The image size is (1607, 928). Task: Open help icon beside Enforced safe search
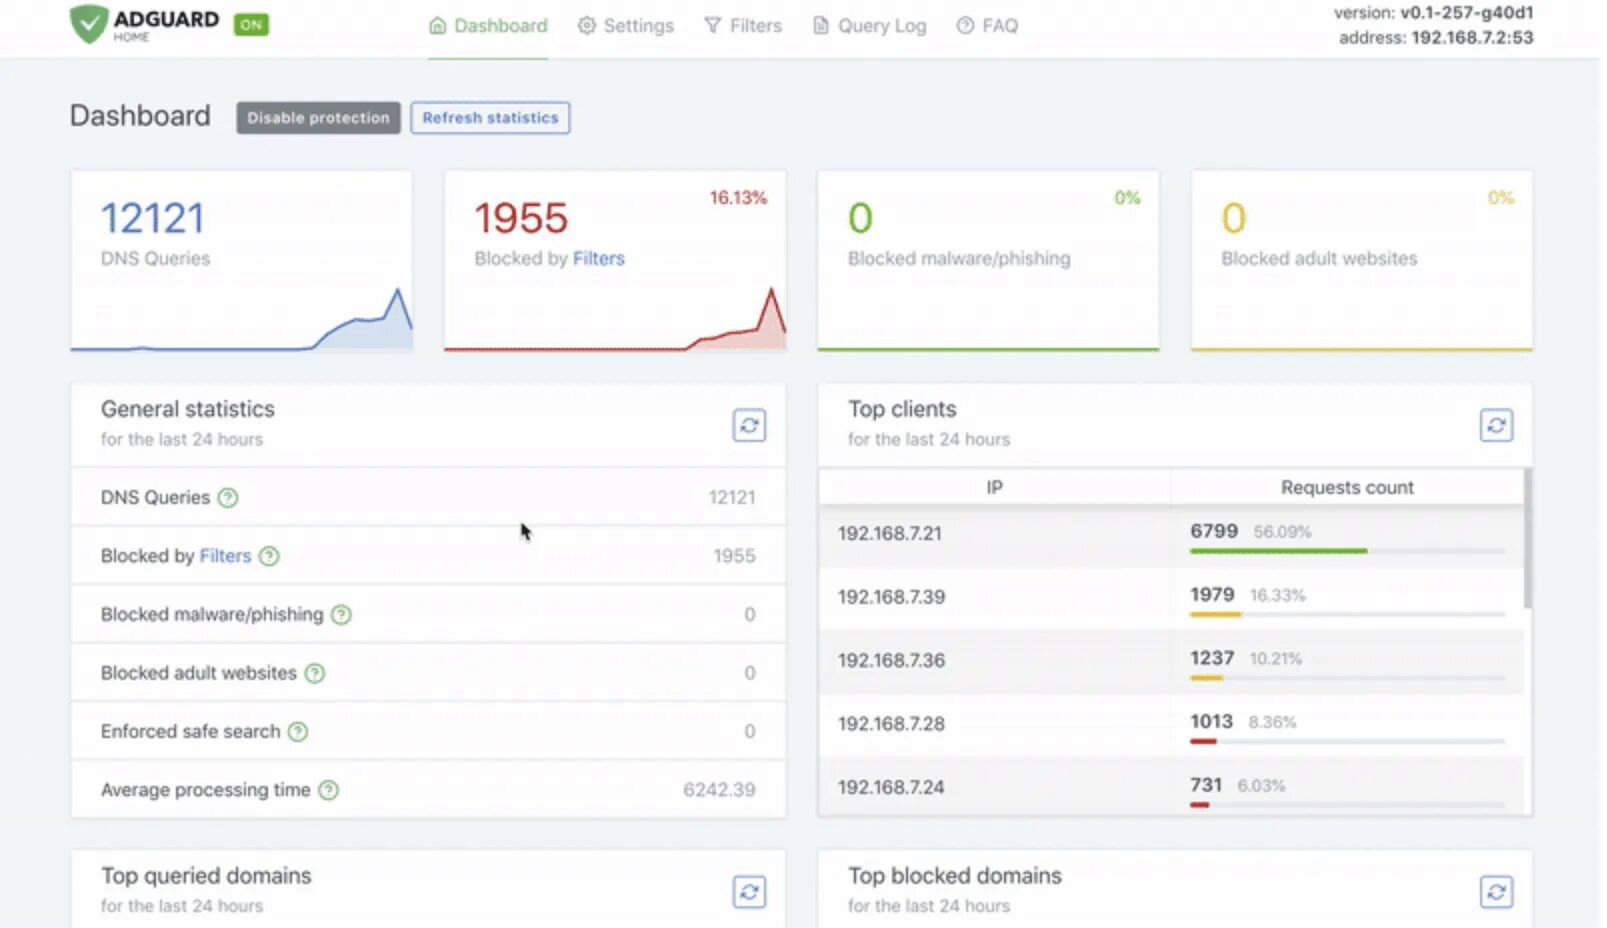298,731
